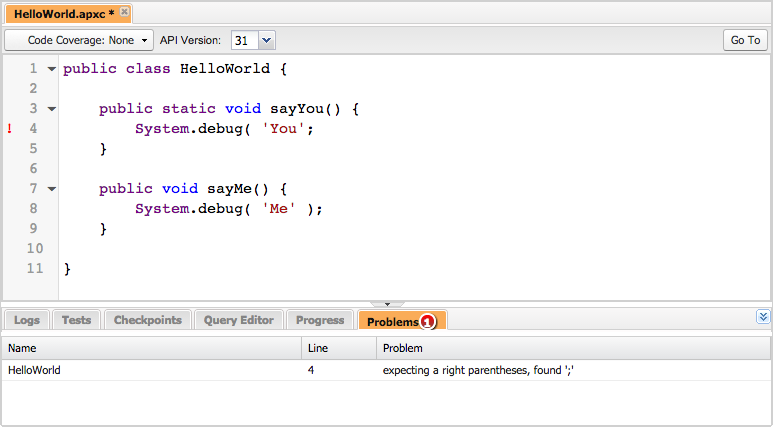Click the line number 4 cell in Problems

tap(311, 370)
